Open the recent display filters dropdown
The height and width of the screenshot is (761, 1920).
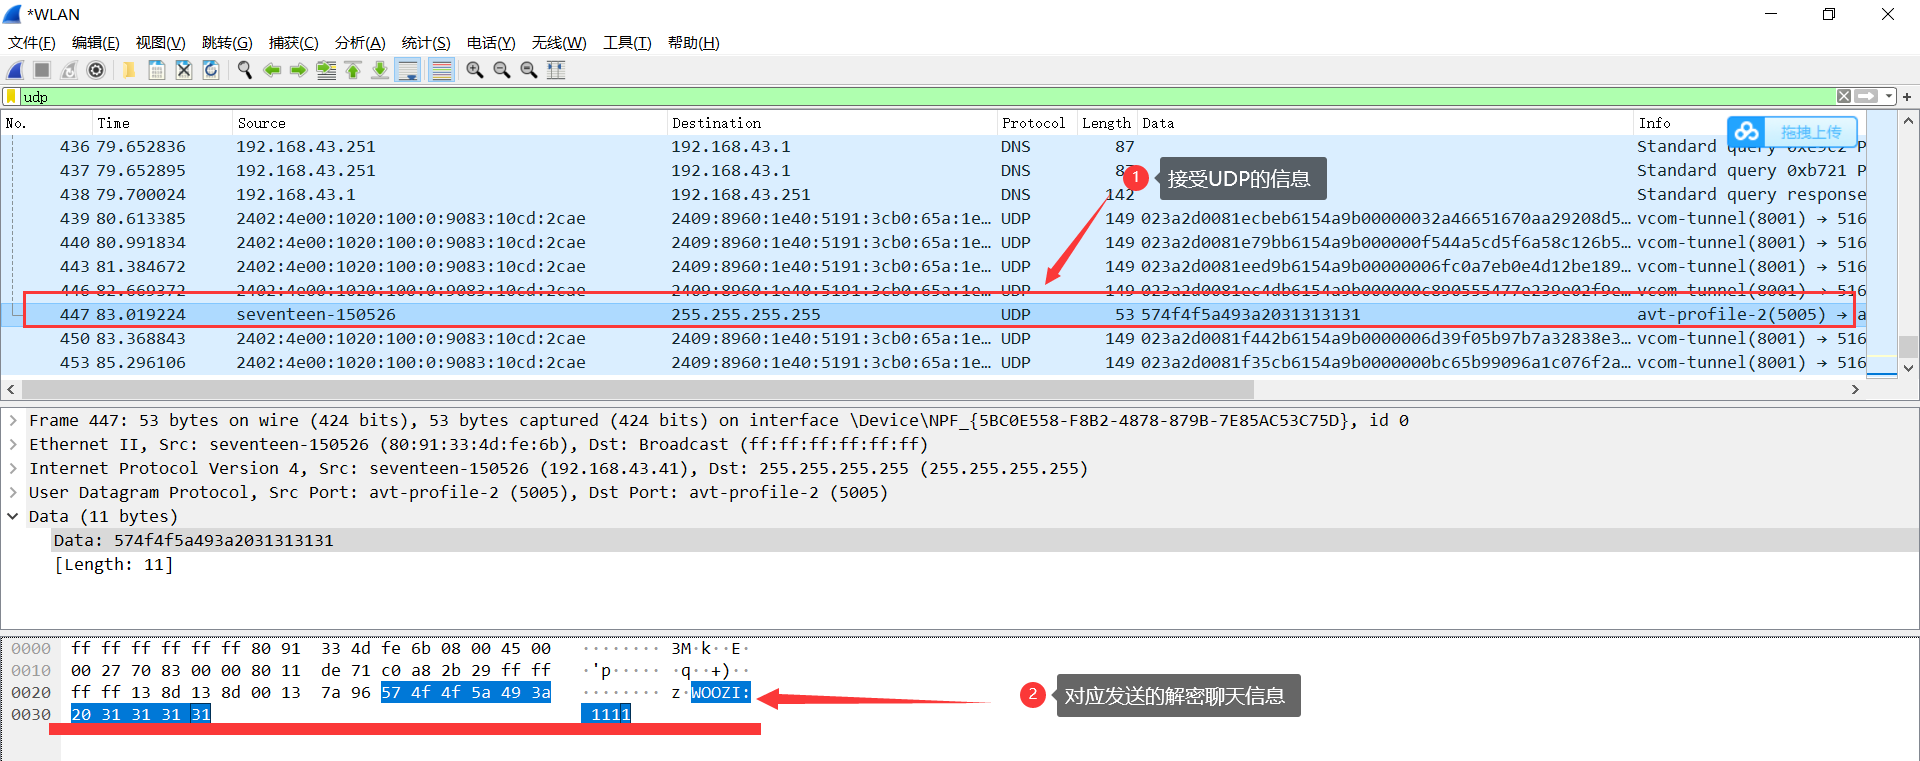(x=1889, y=97)
